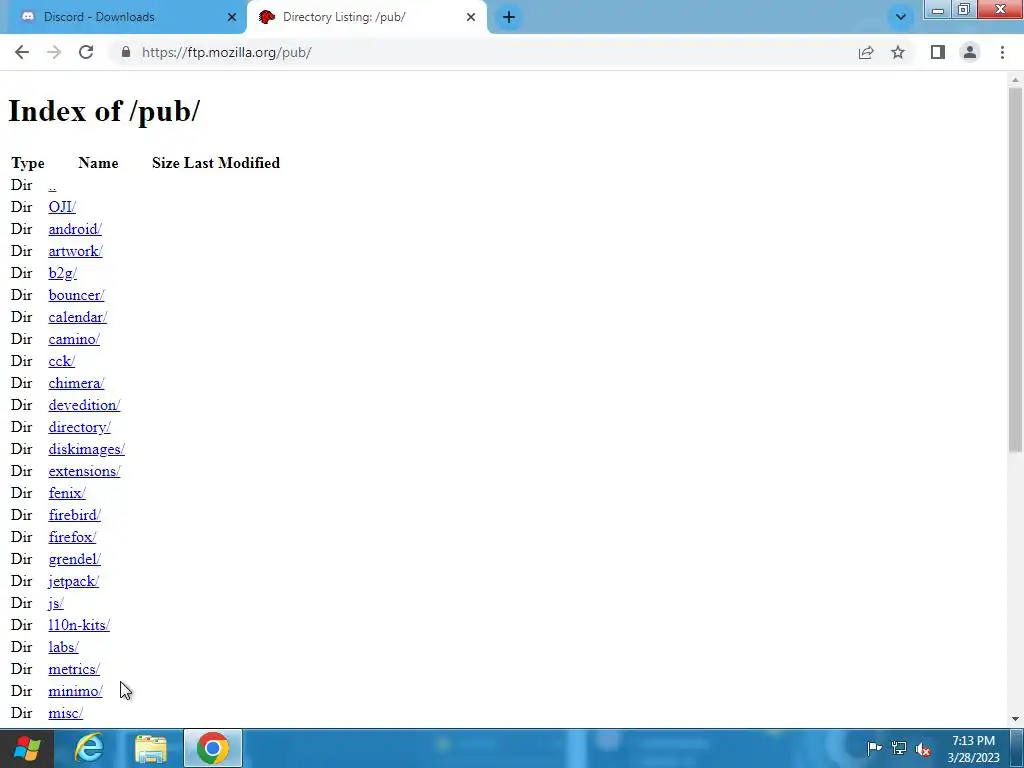1024x768 pixels.
Task: Open the android/ directory
Action: [x=75, y=229]
